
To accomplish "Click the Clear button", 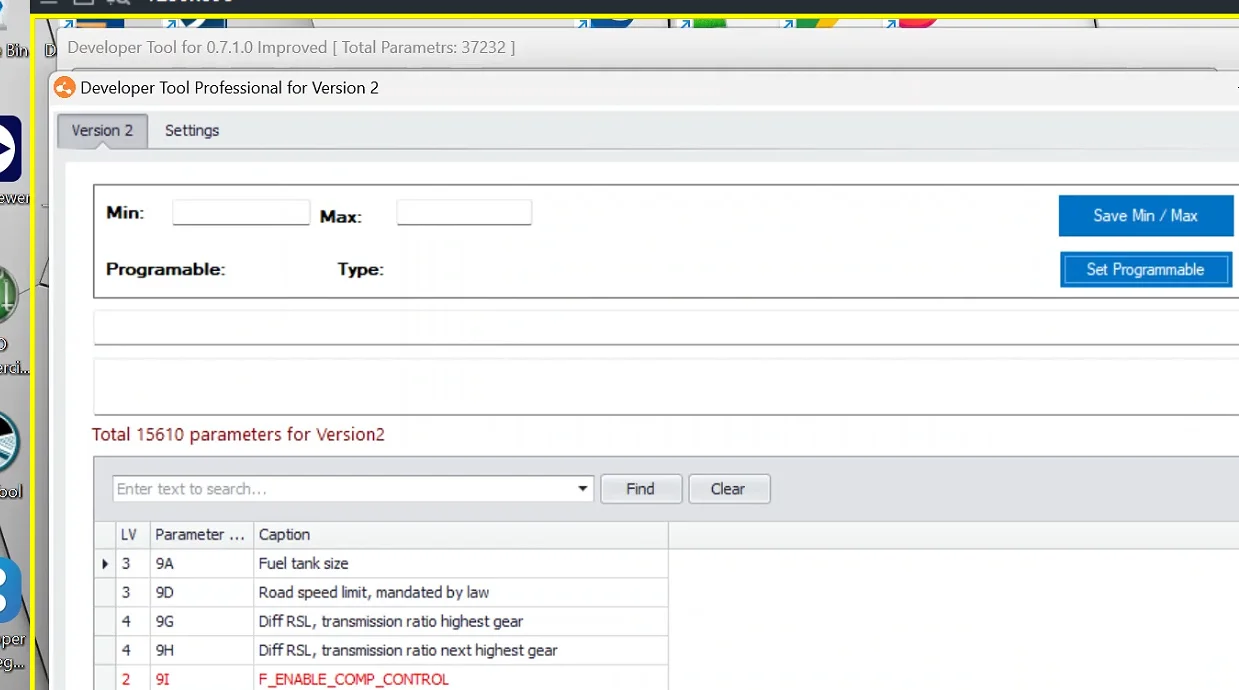I will tap(728, 489).
